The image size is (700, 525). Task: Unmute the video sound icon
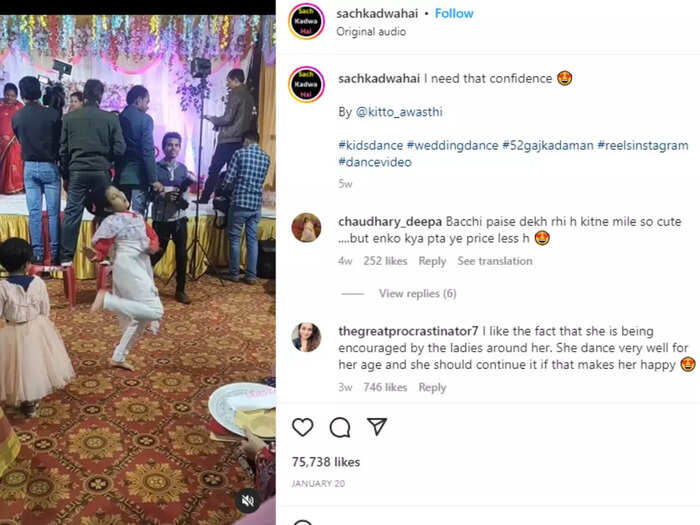click(x=248, y=501)
